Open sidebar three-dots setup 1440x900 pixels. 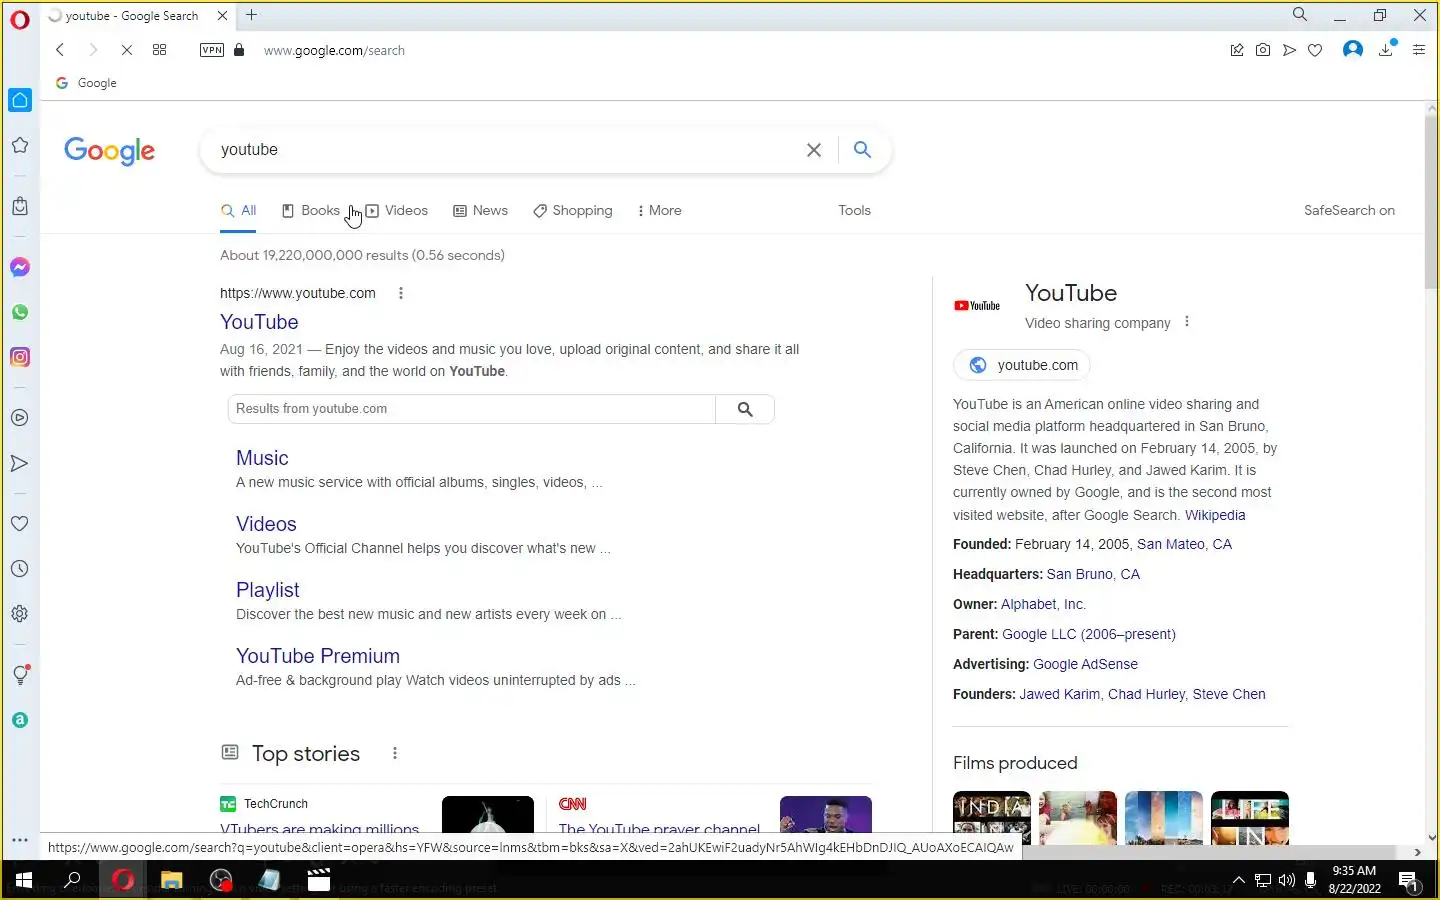(x=20, y=840)
